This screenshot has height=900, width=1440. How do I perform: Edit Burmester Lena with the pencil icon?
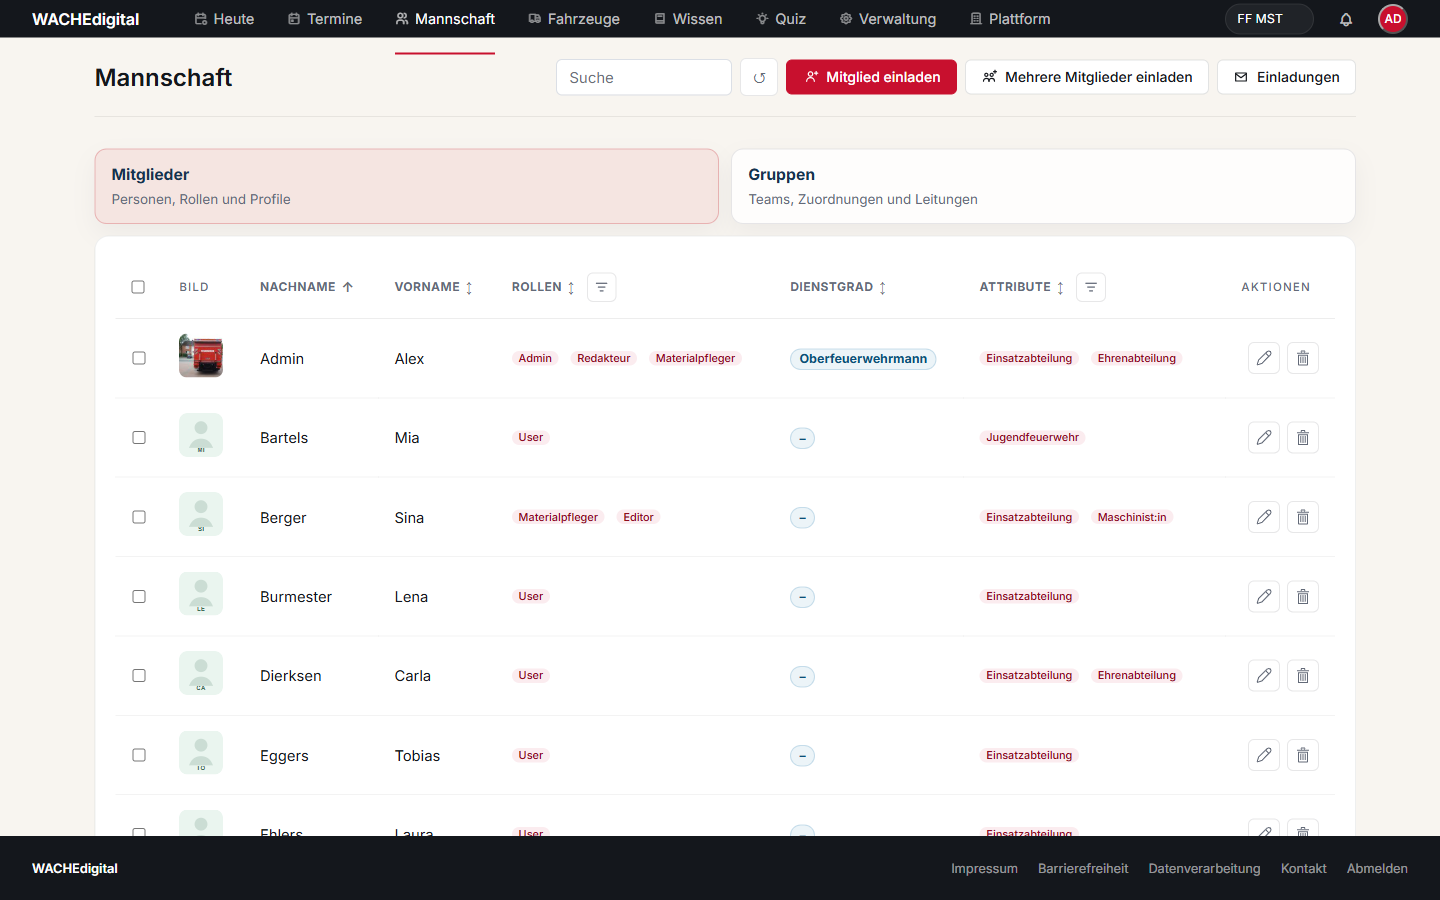point(1264,596)
